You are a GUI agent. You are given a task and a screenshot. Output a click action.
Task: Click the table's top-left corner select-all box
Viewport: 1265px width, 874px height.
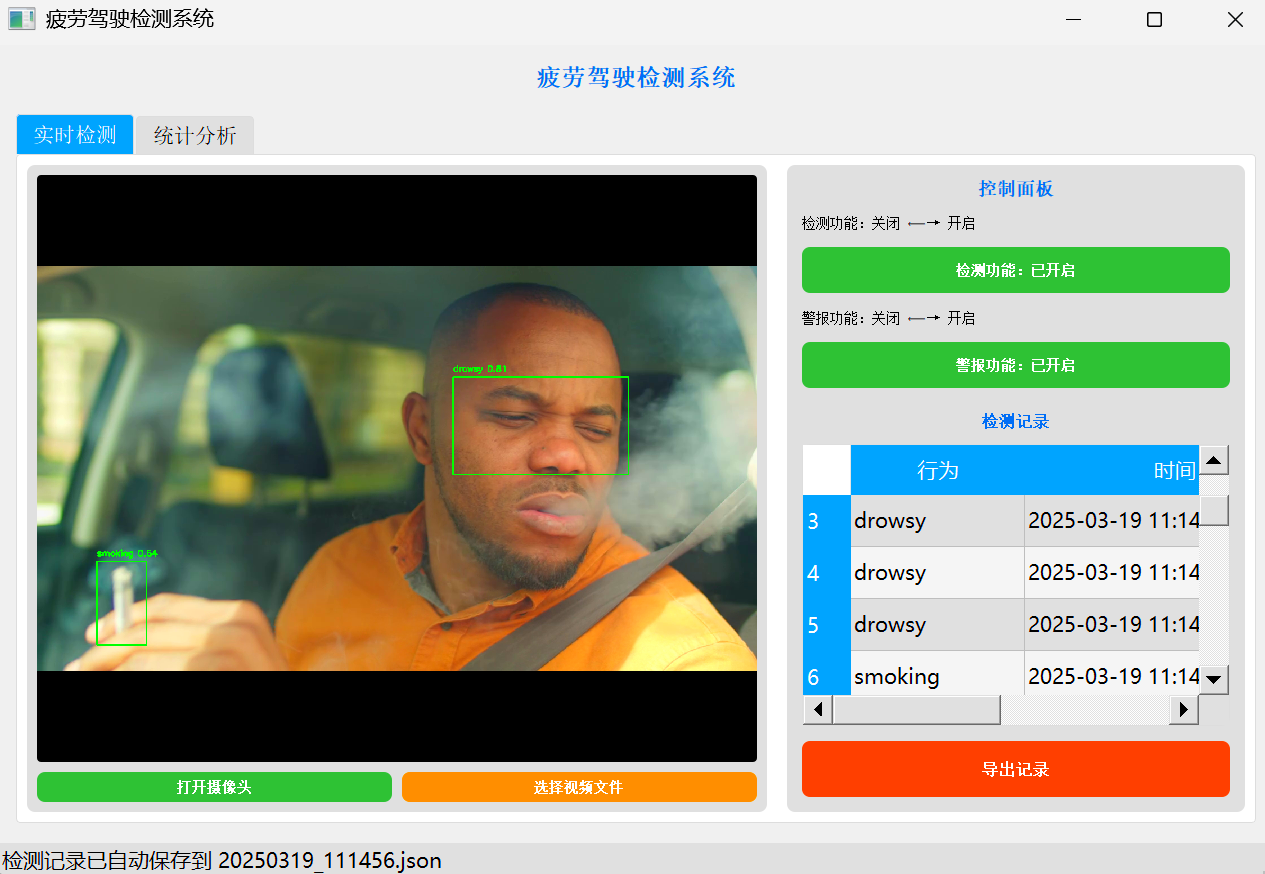coord(826,470)
